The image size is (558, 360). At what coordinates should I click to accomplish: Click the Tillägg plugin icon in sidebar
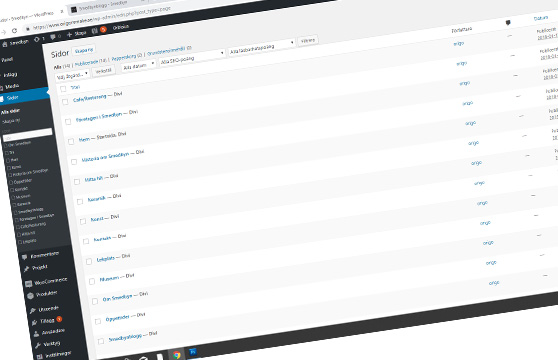[x=34, y=322]
